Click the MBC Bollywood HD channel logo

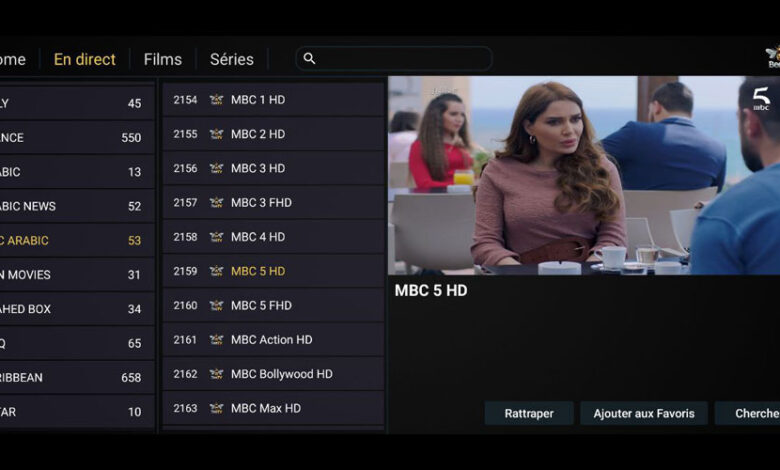click(x=216, y=374)
